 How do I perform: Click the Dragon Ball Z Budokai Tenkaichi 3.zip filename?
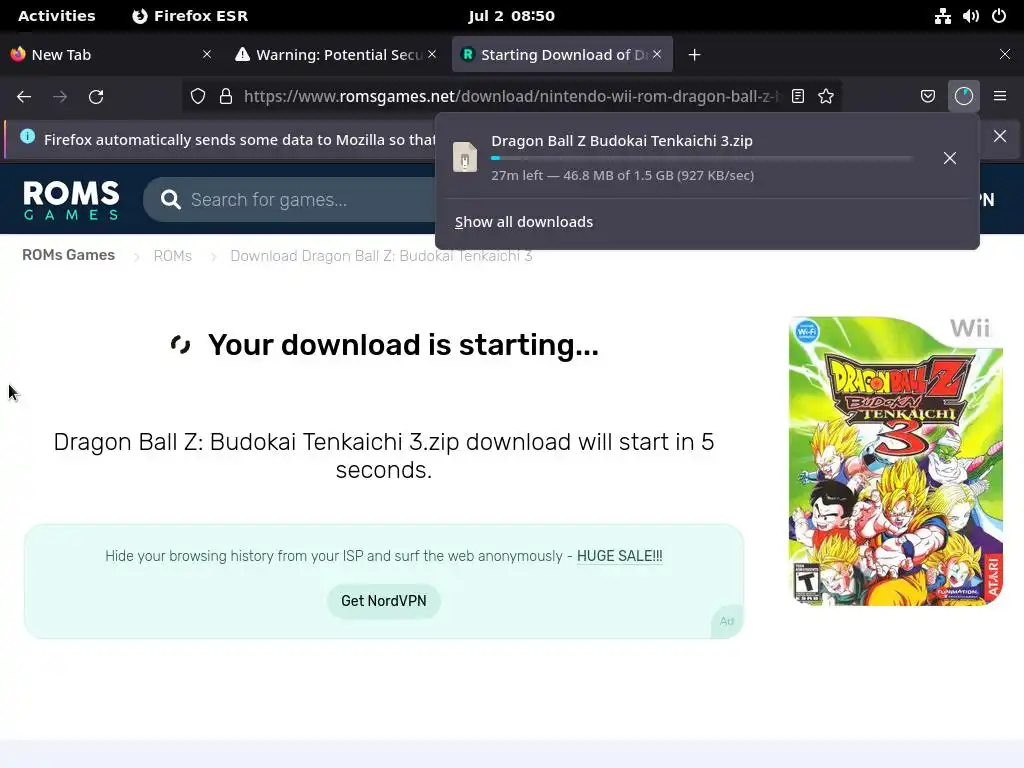pyautogui.click(x=622, y=141)
